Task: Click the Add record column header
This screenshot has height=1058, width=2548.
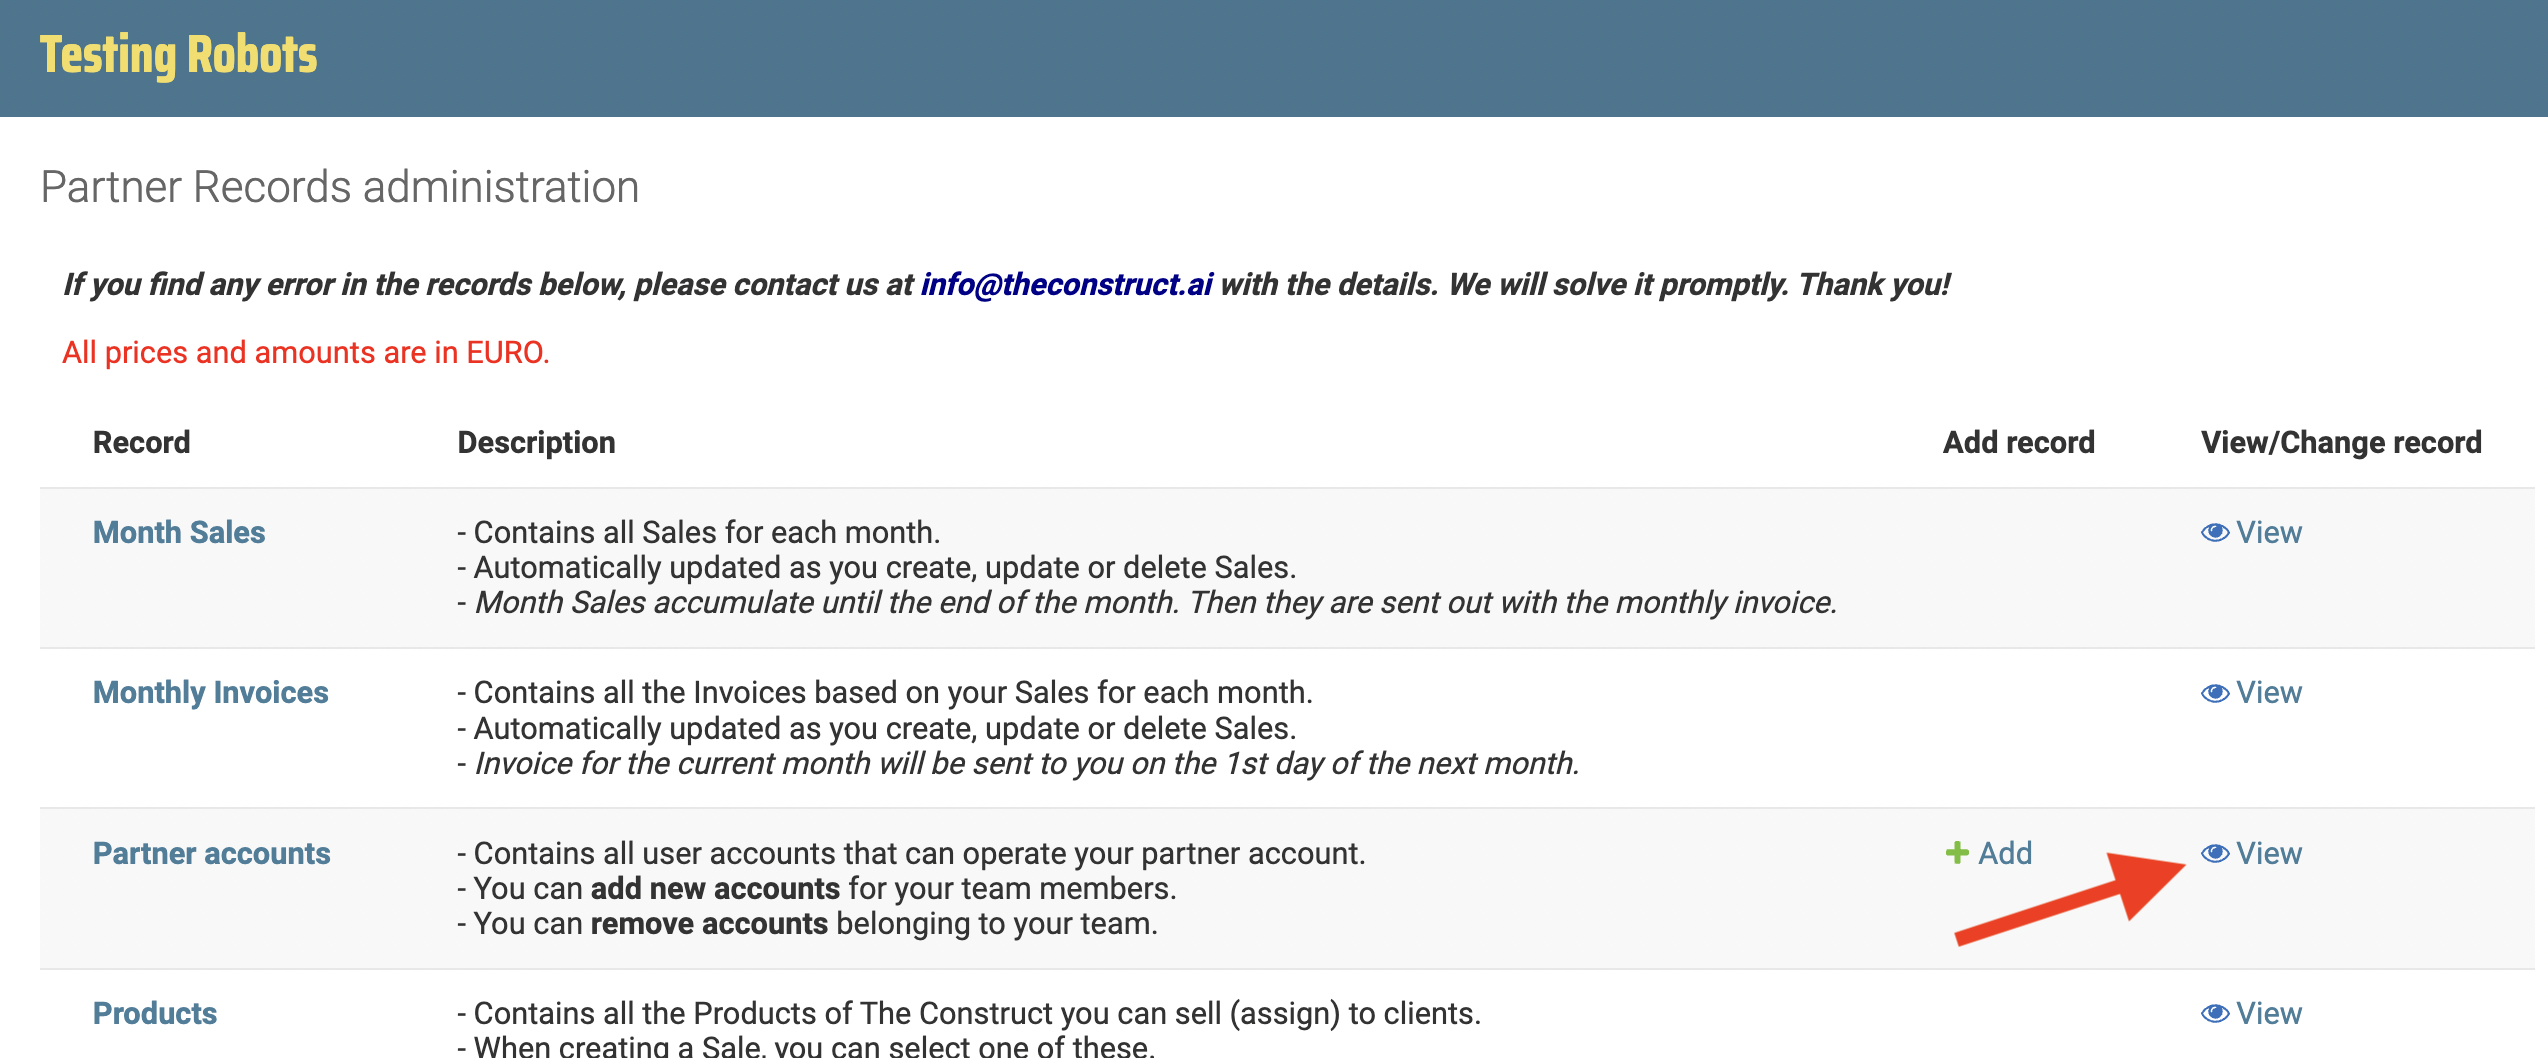Action: [2018, 442]
